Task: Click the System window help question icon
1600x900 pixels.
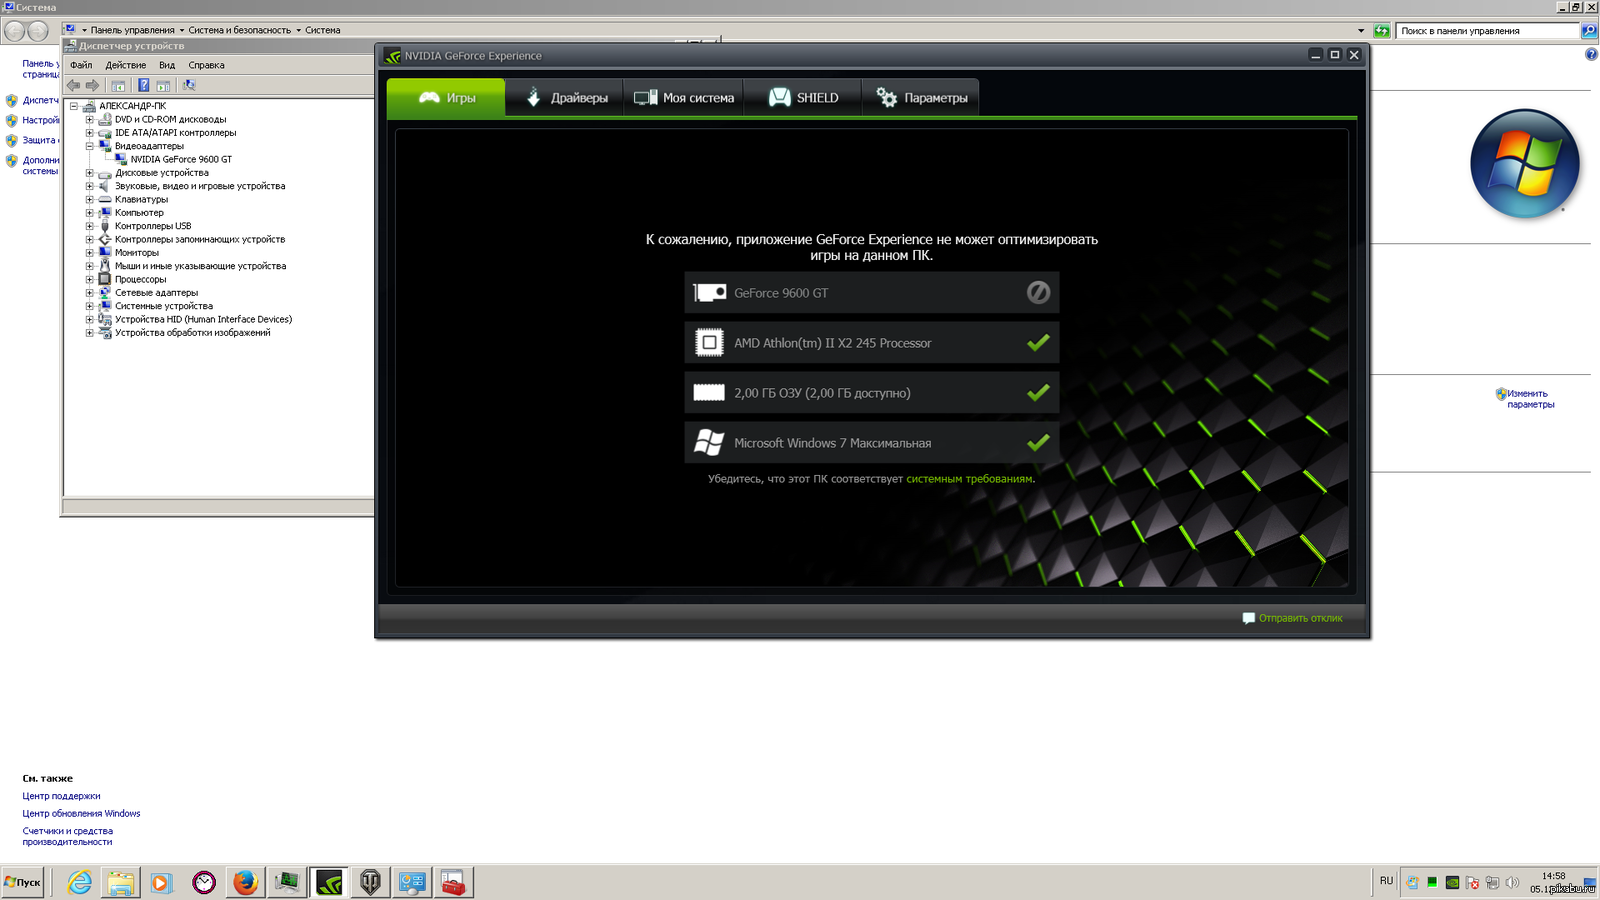Action: click(1591, 55)
